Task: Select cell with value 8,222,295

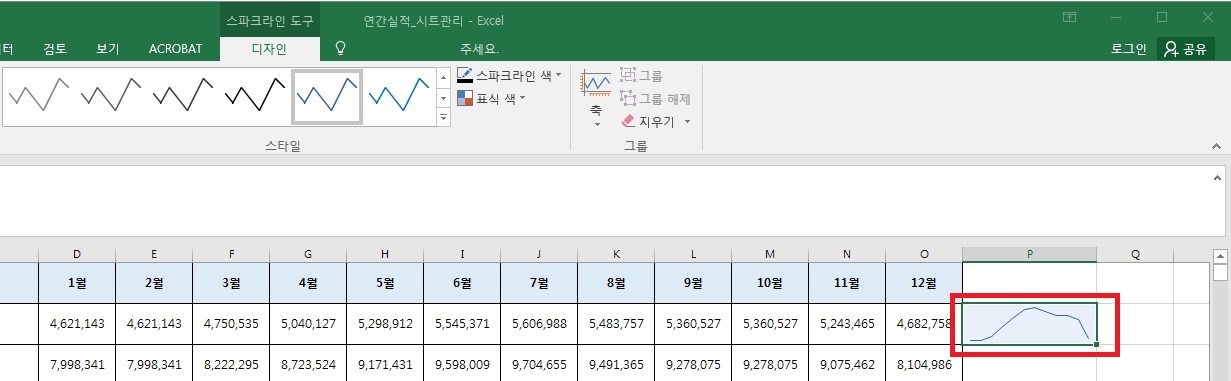Action: click(231, 364)
